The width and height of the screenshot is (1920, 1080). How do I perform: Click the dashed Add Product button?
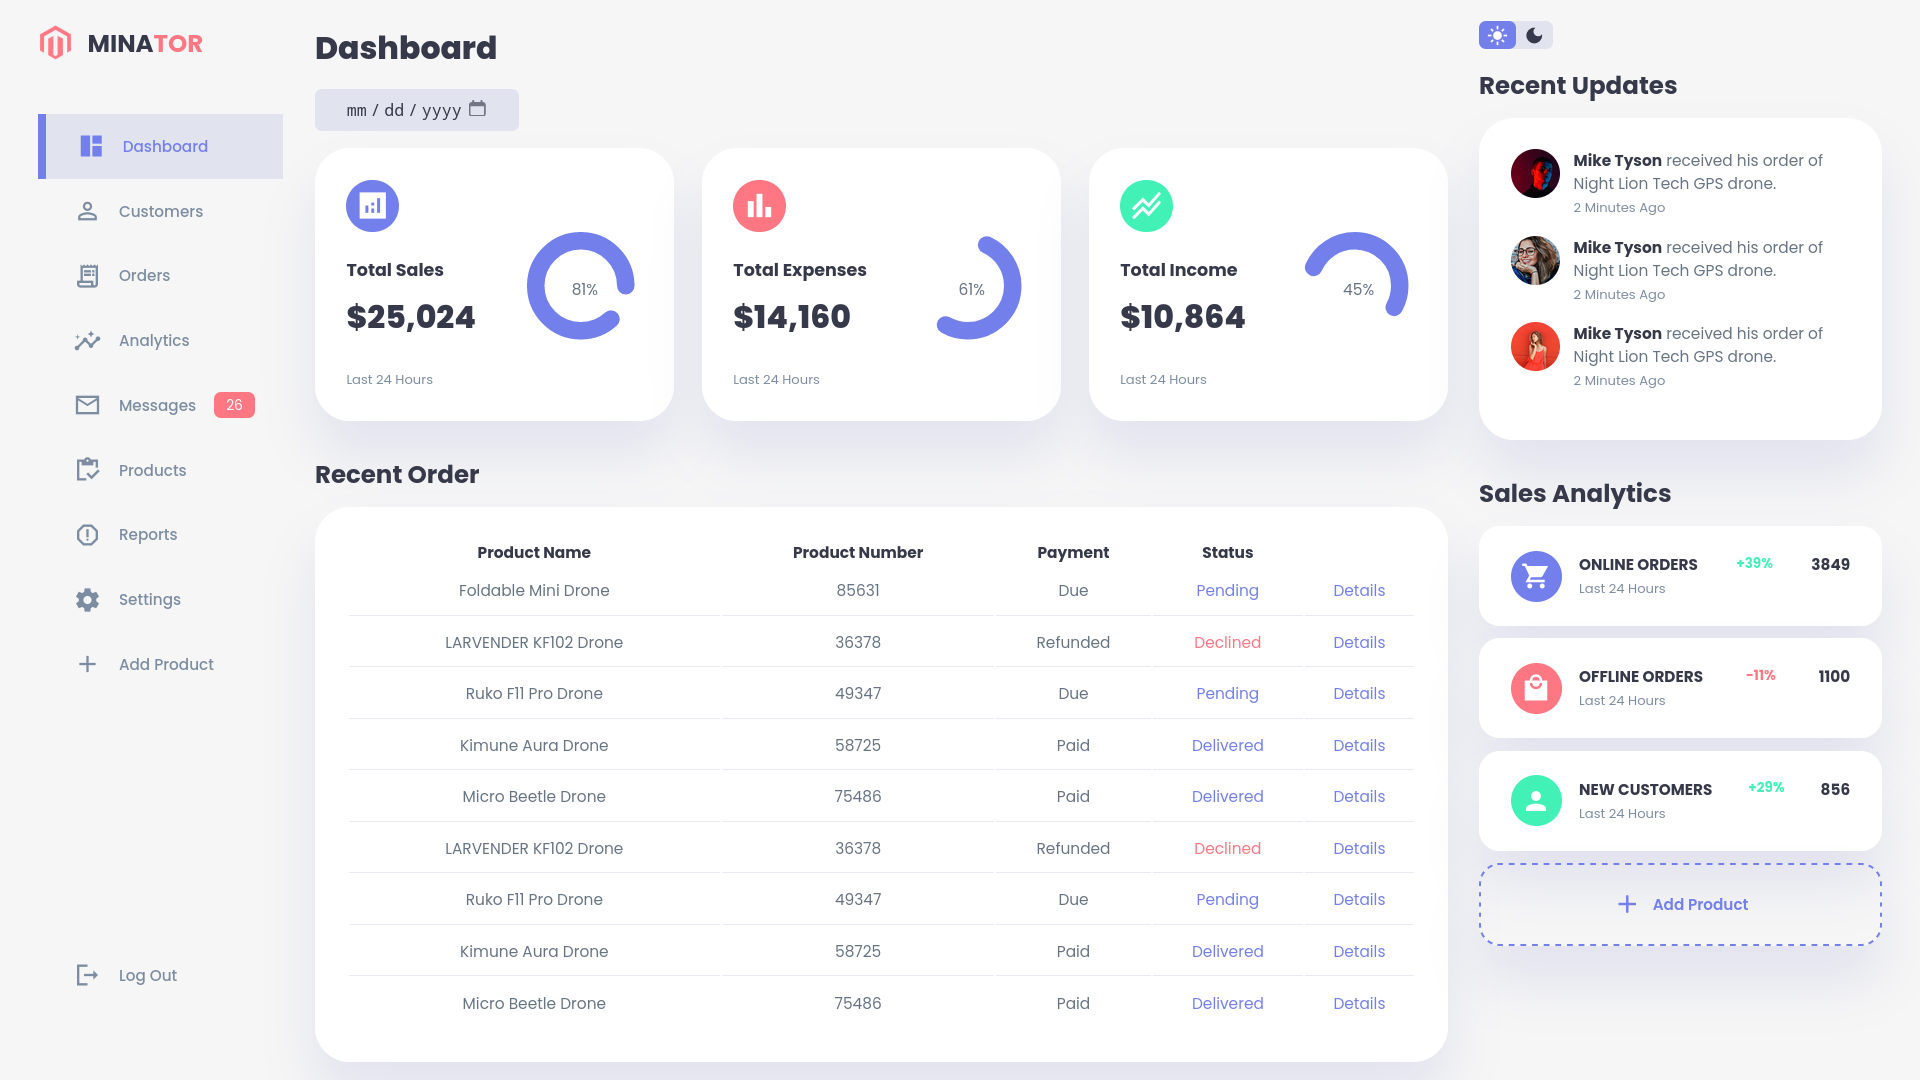(1680, 904)
